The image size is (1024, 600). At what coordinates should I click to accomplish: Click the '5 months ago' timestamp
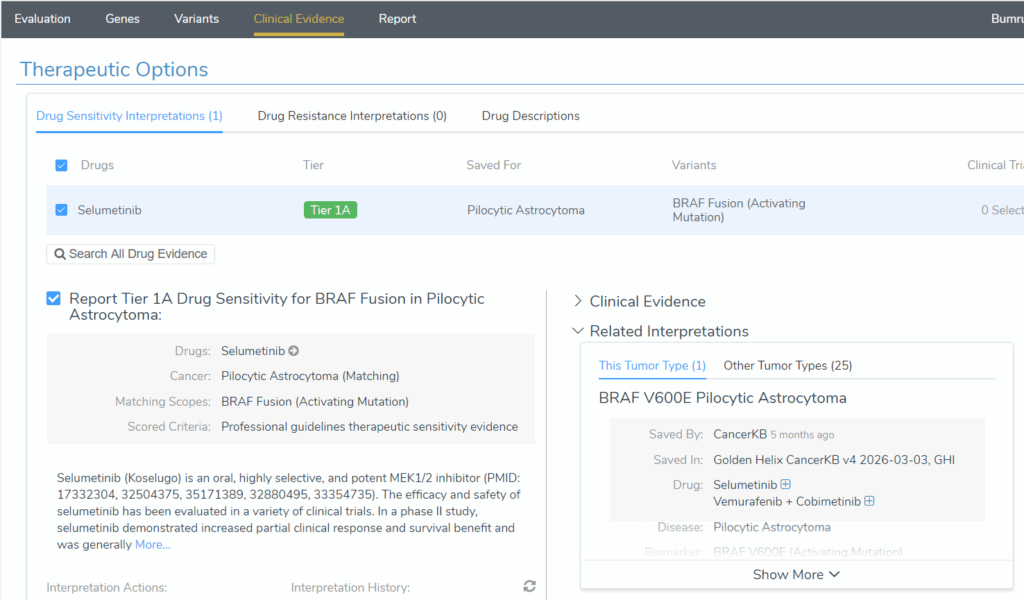click(x=802, y=435)
